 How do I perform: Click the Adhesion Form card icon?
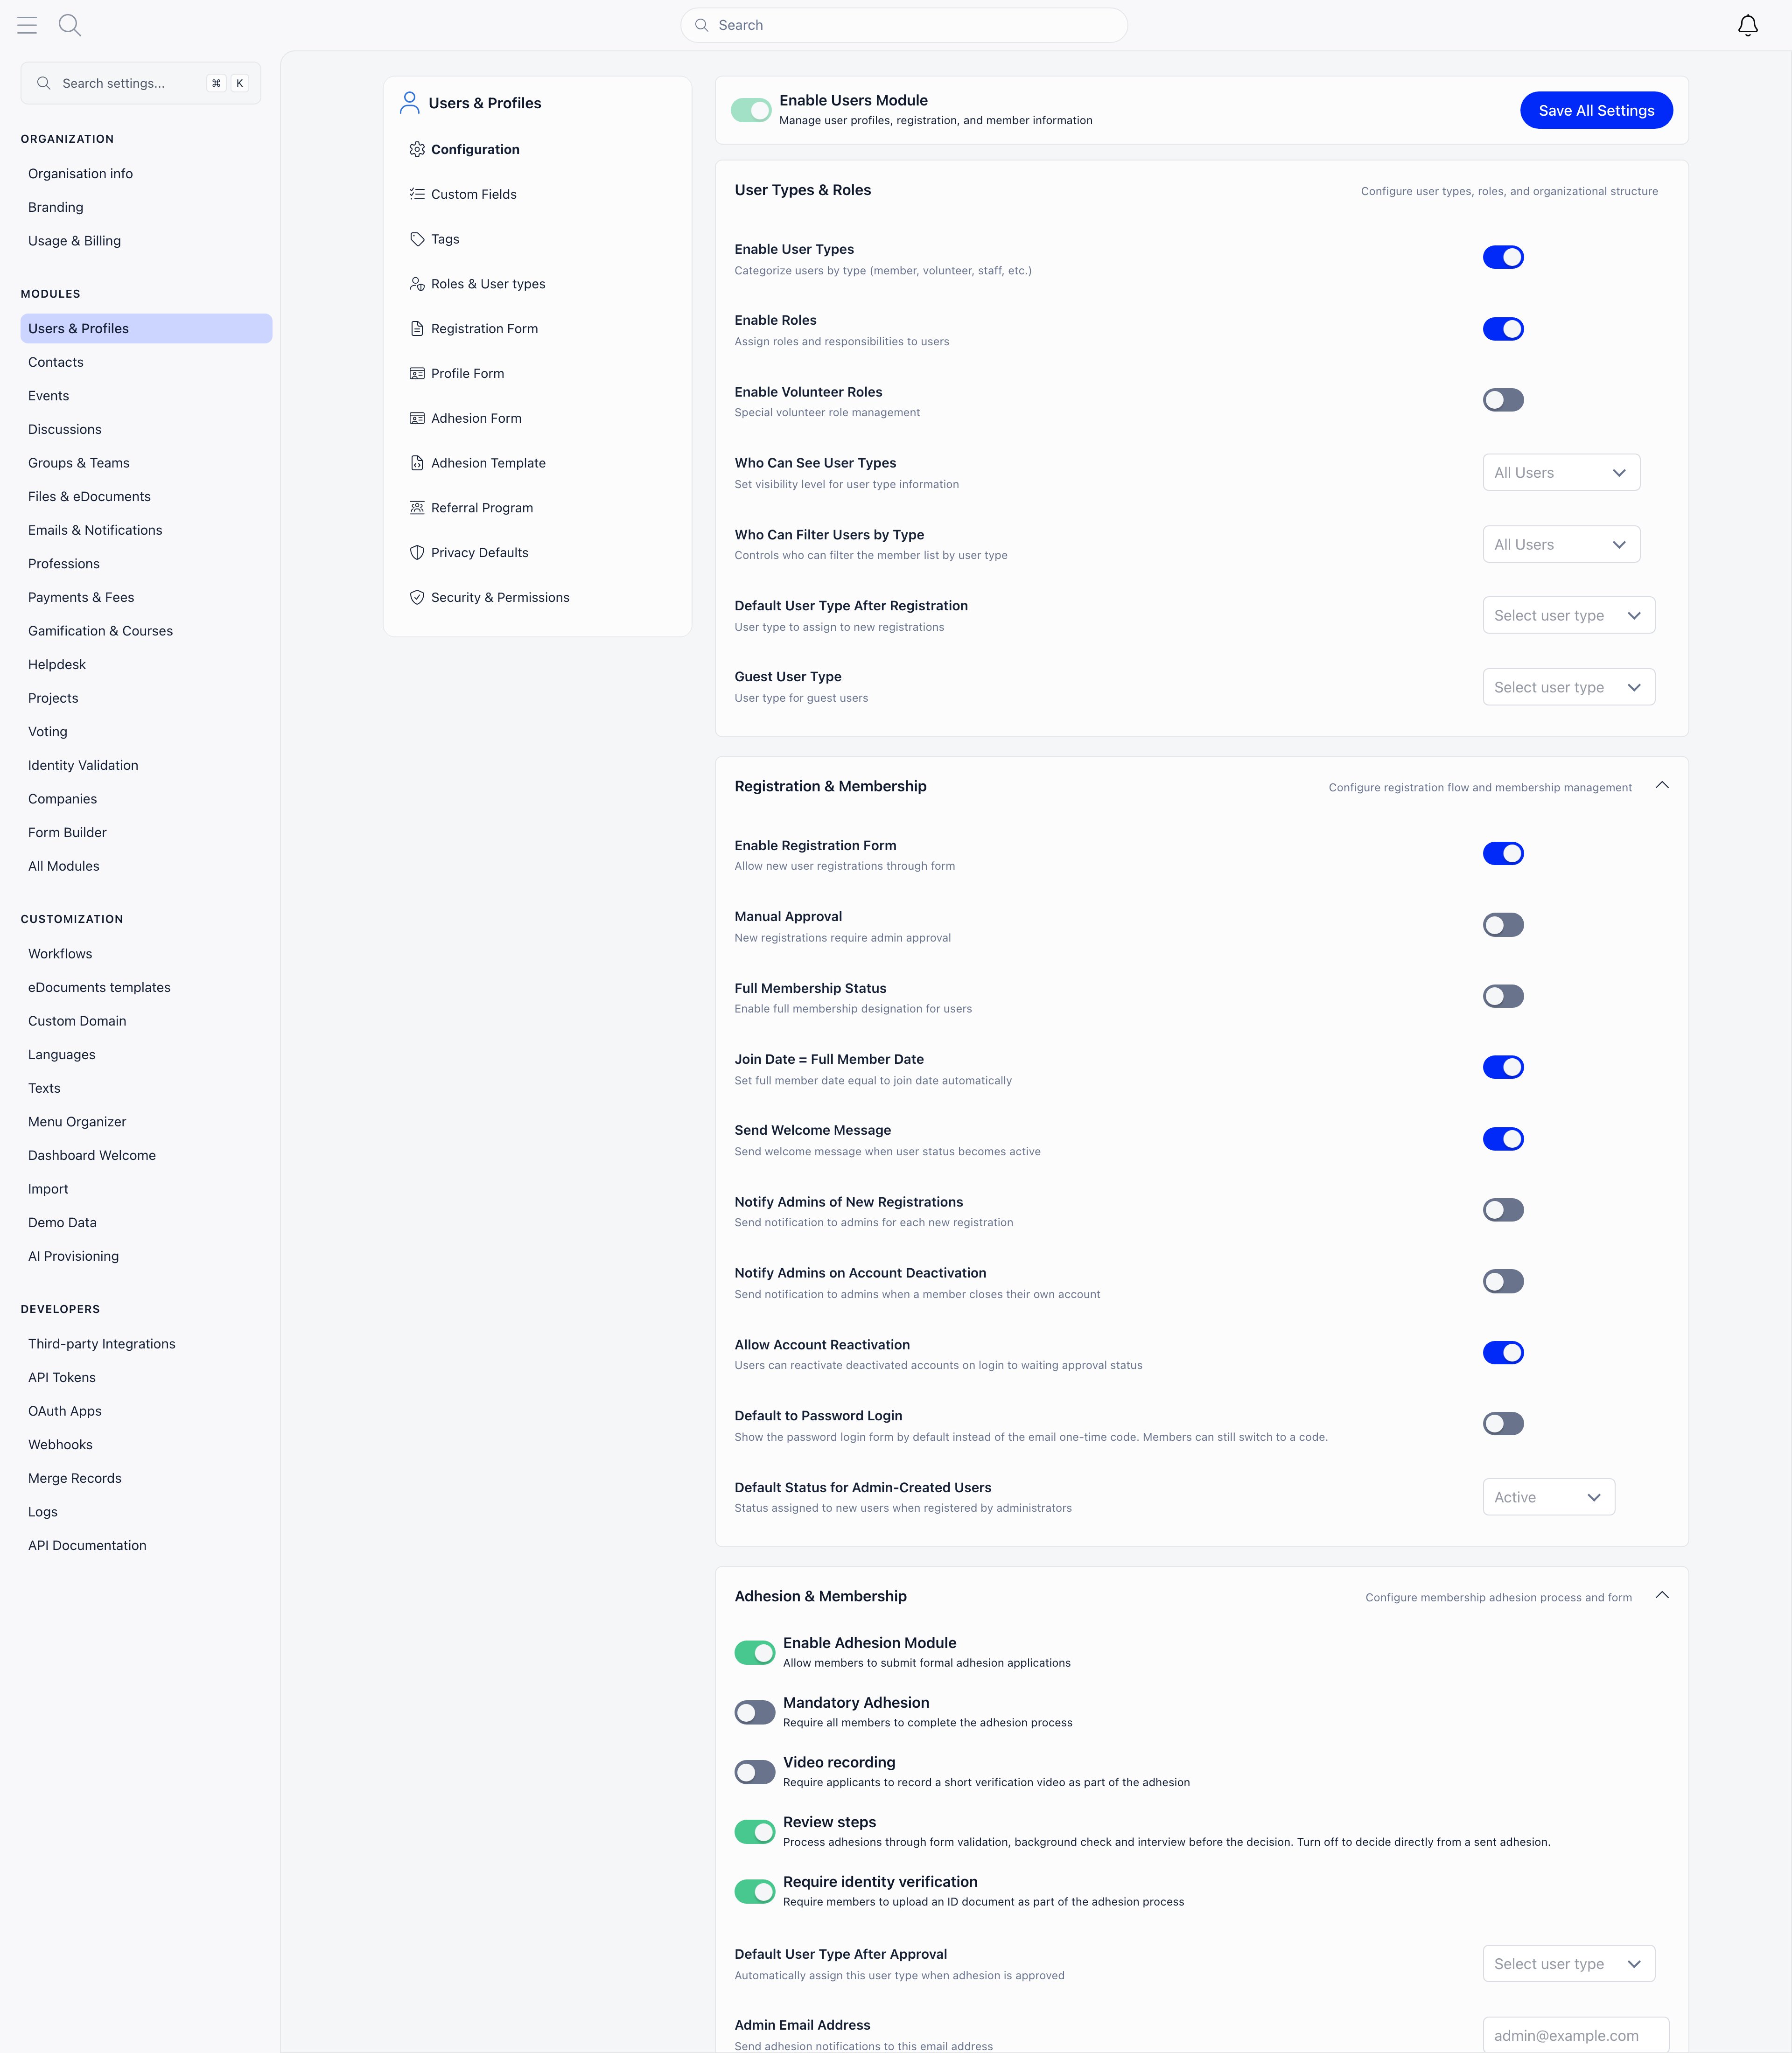pos(417,418)
